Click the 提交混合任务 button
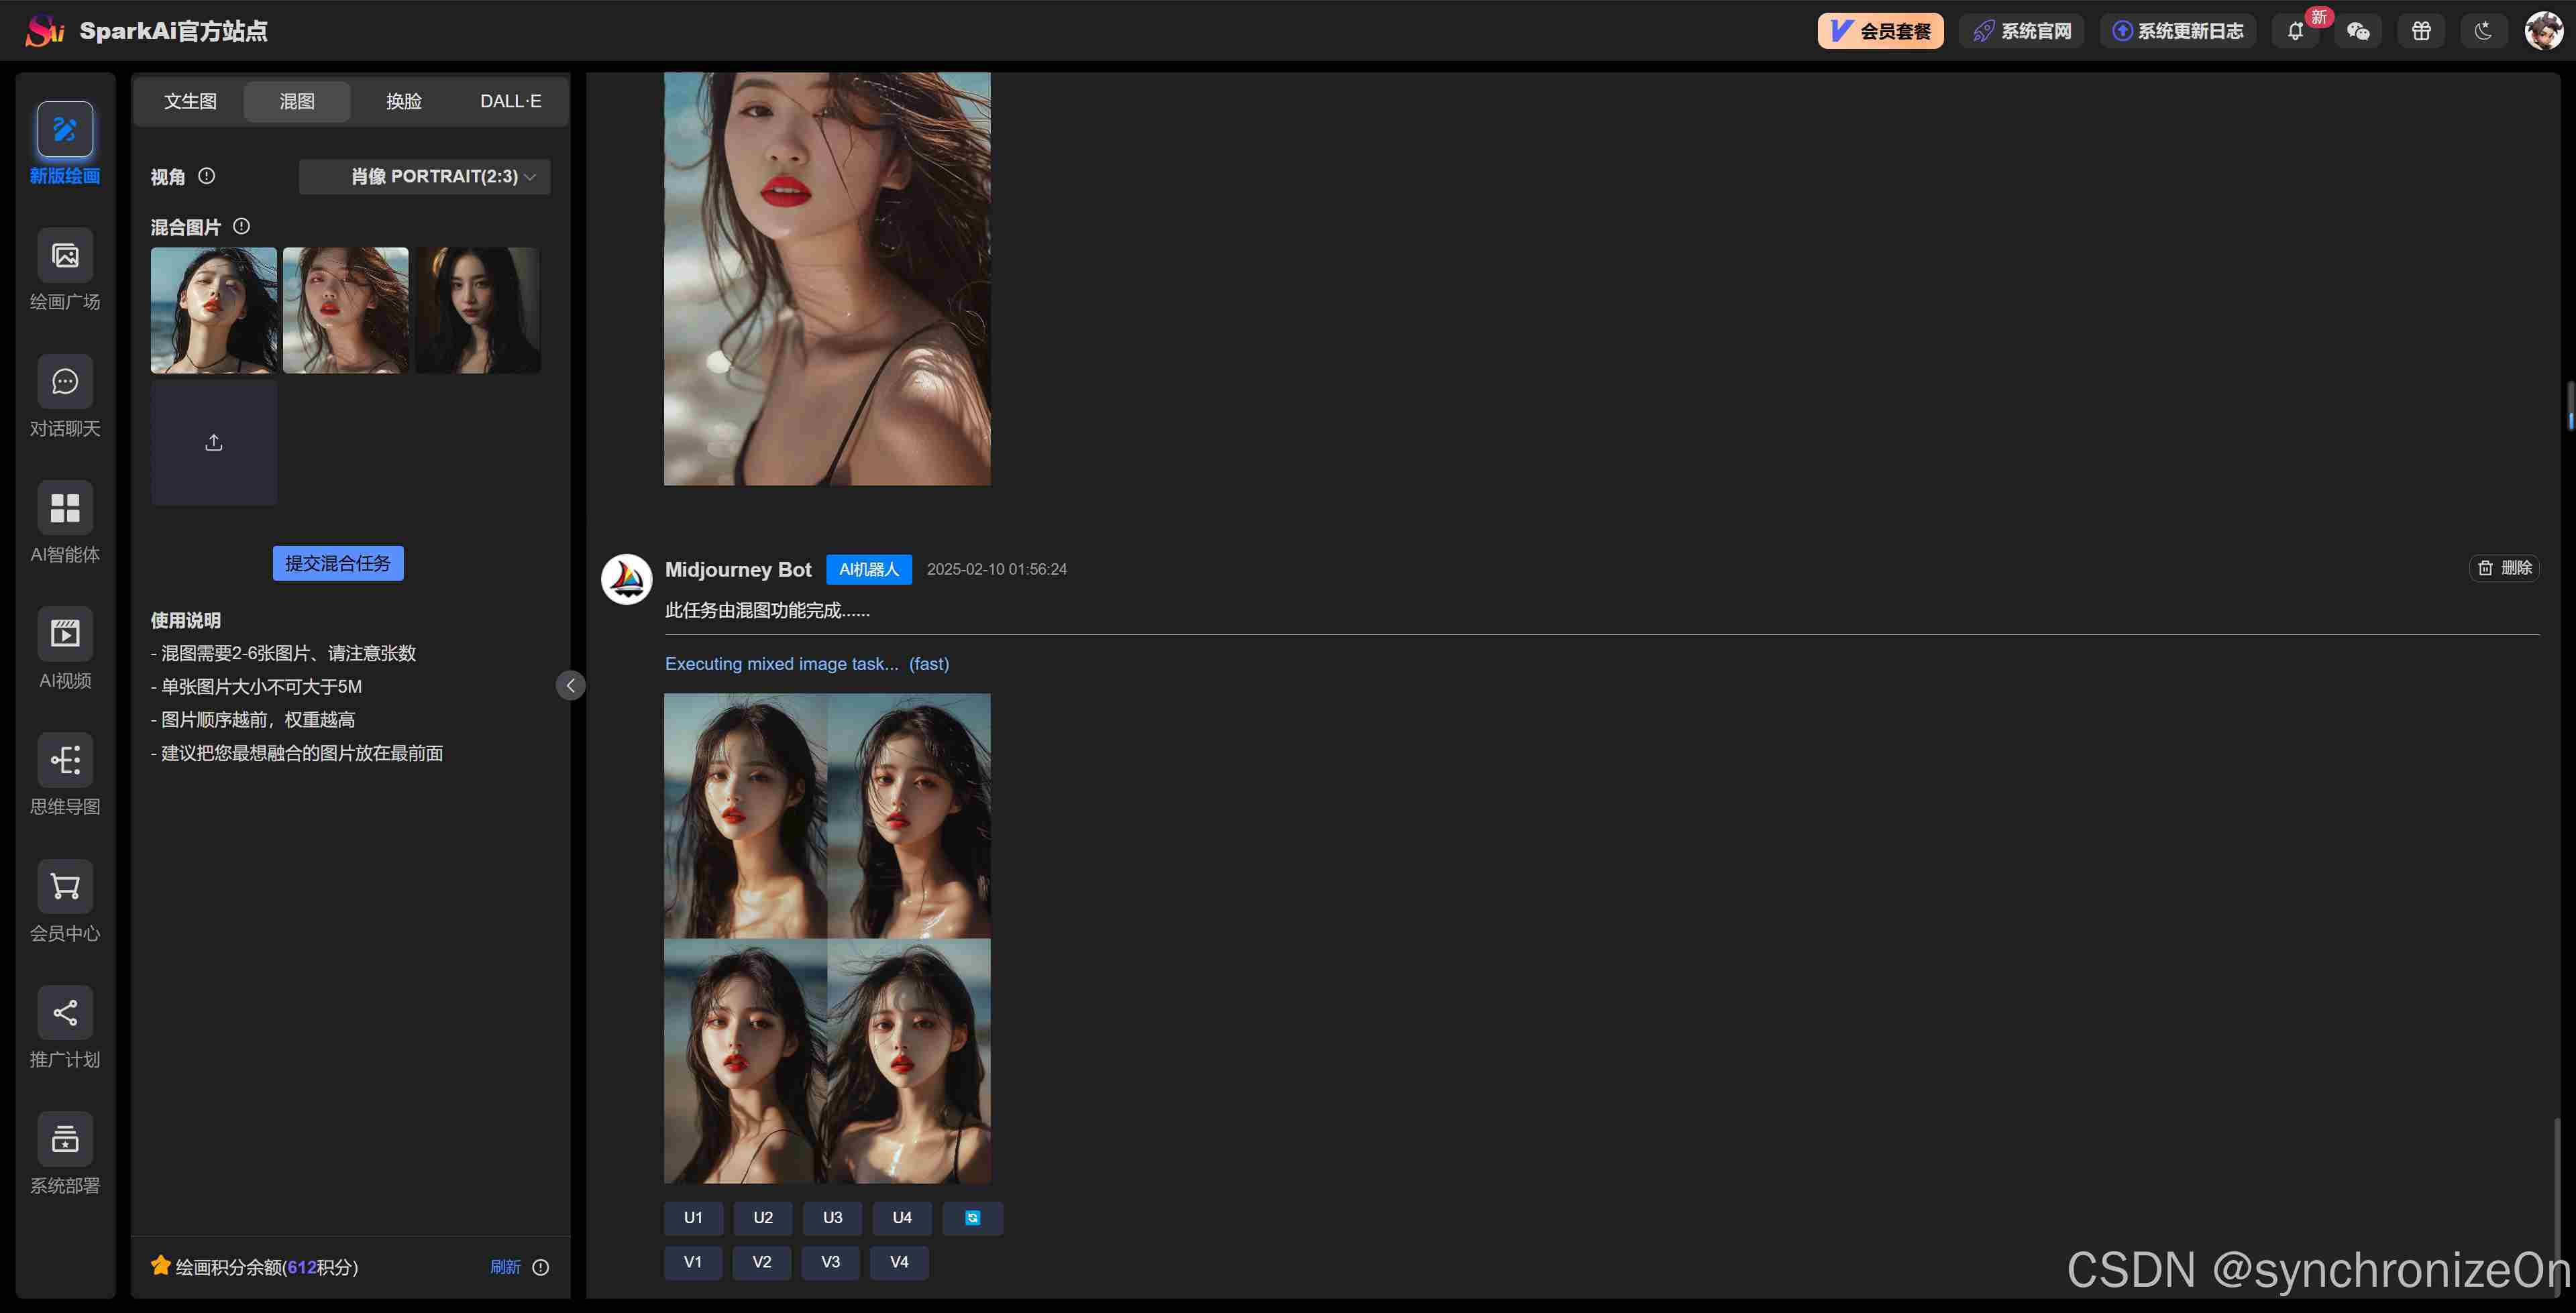 click(x=338, y=563)
